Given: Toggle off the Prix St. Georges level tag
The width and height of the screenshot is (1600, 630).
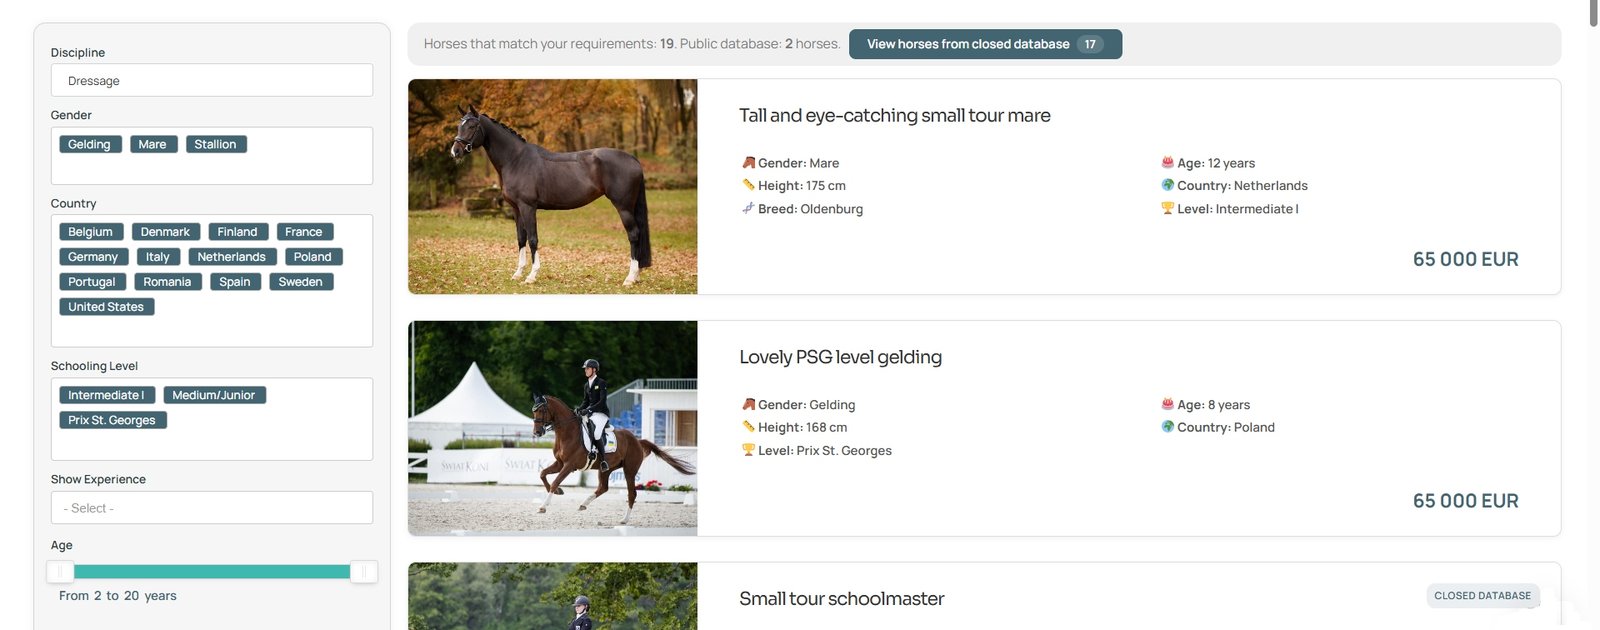Looking at the screenshot, I should coord(112,420).
